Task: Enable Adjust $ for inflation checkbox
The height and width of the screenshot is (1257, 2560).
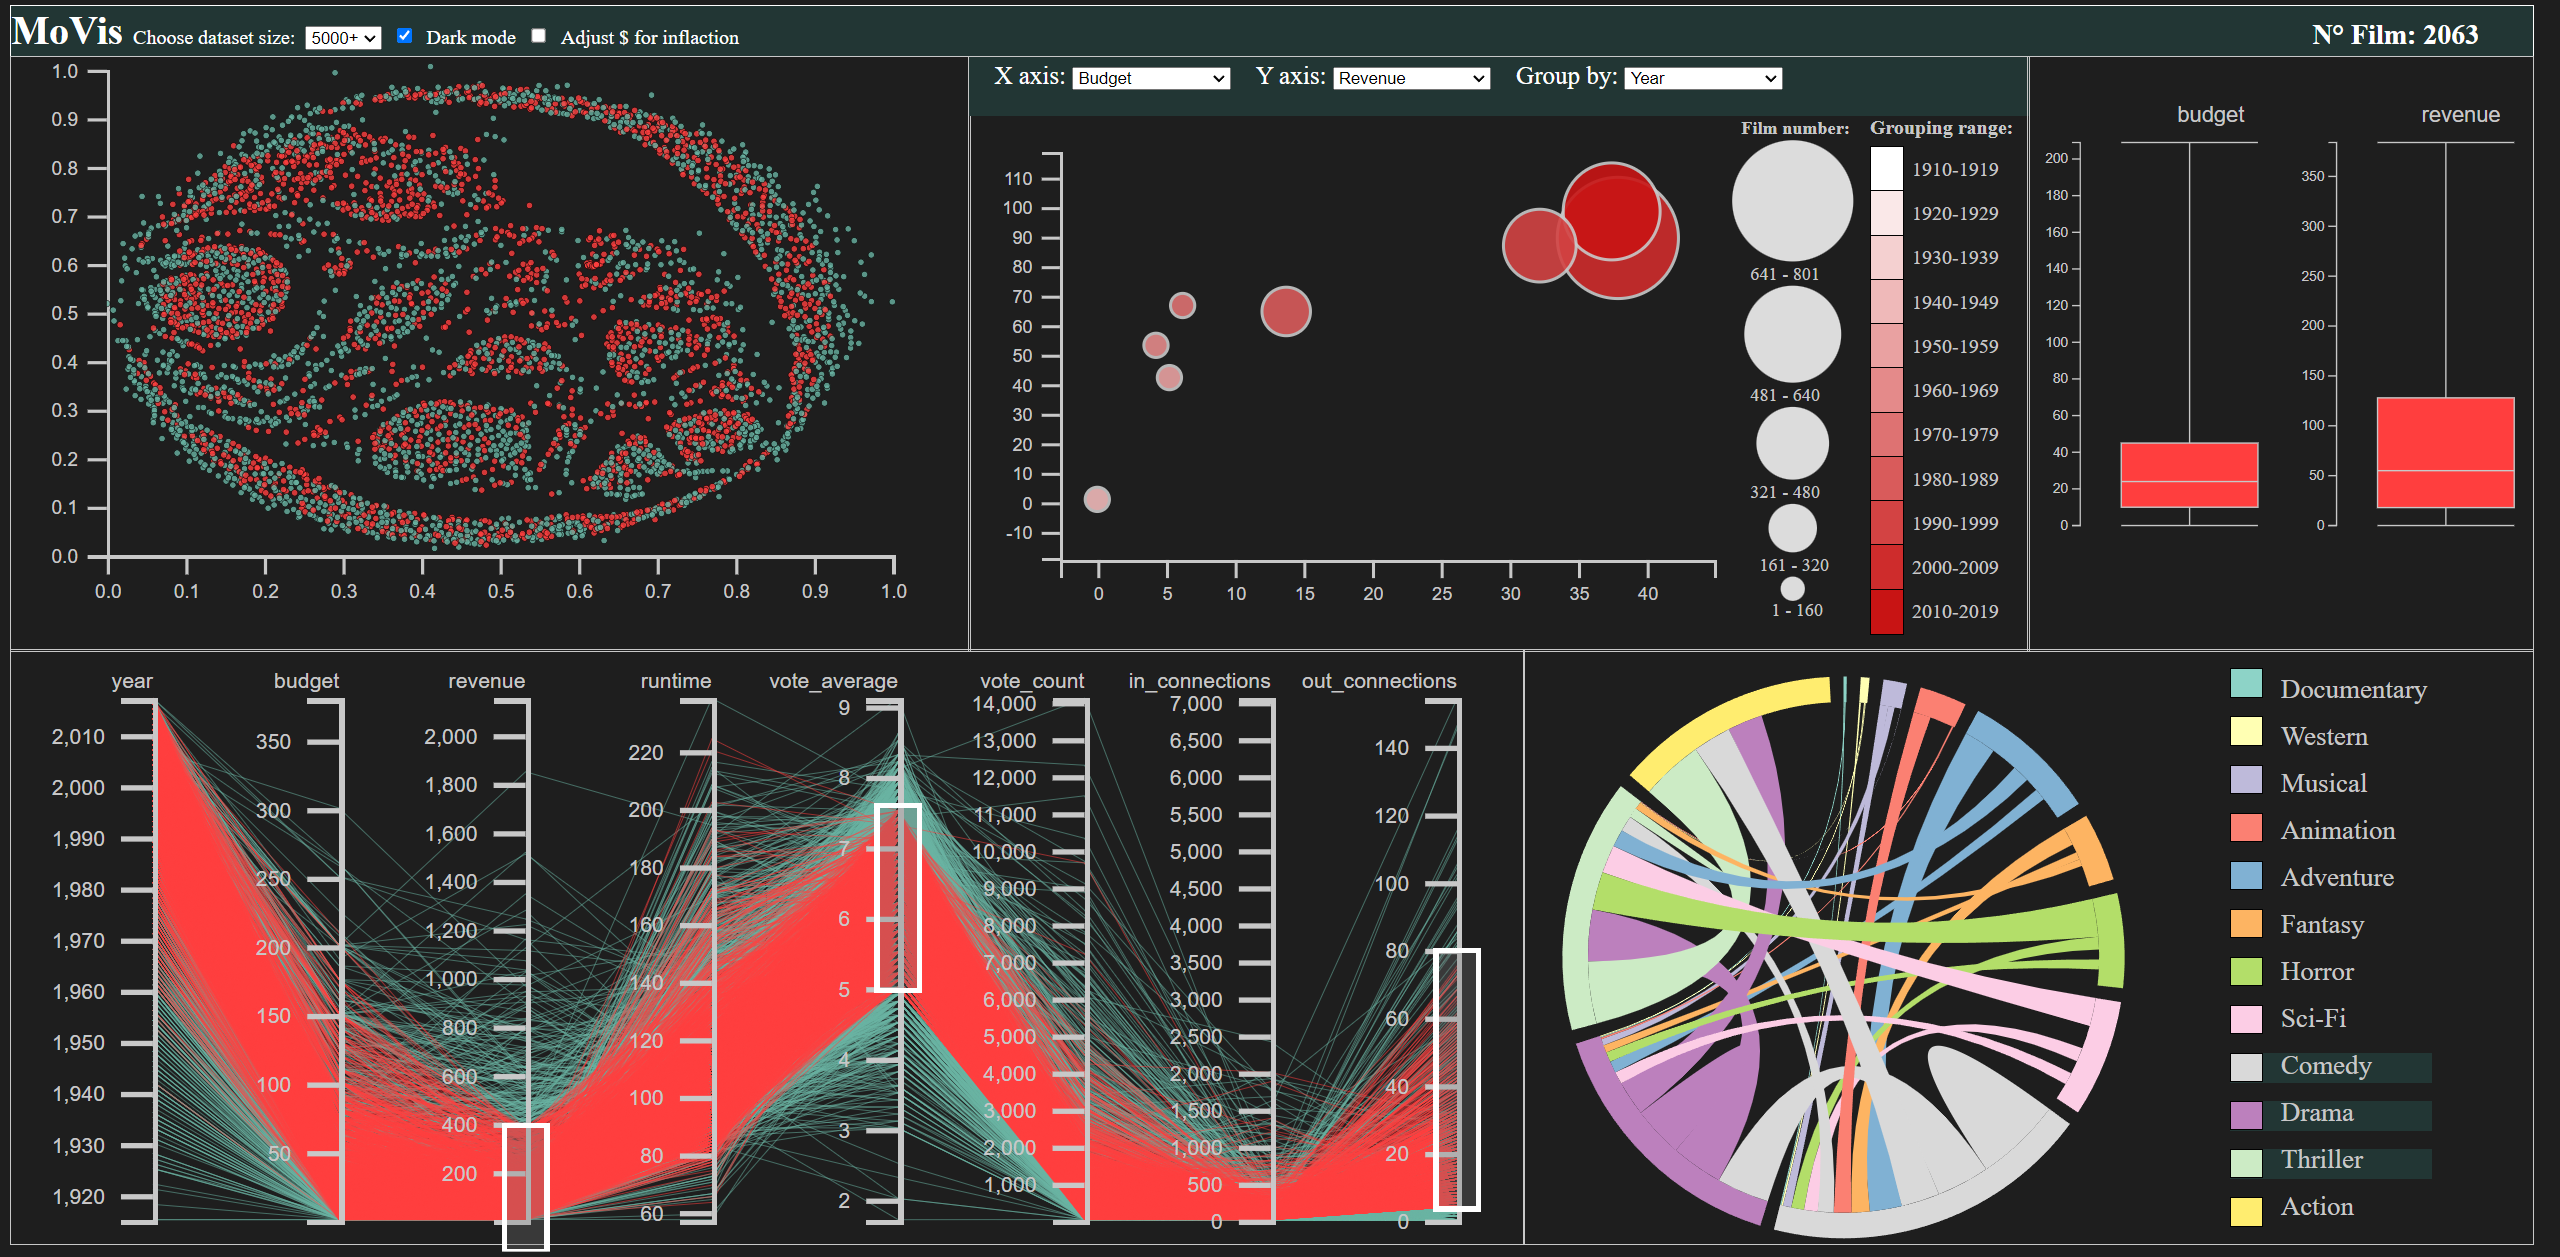Action: [x=538, y=36]
